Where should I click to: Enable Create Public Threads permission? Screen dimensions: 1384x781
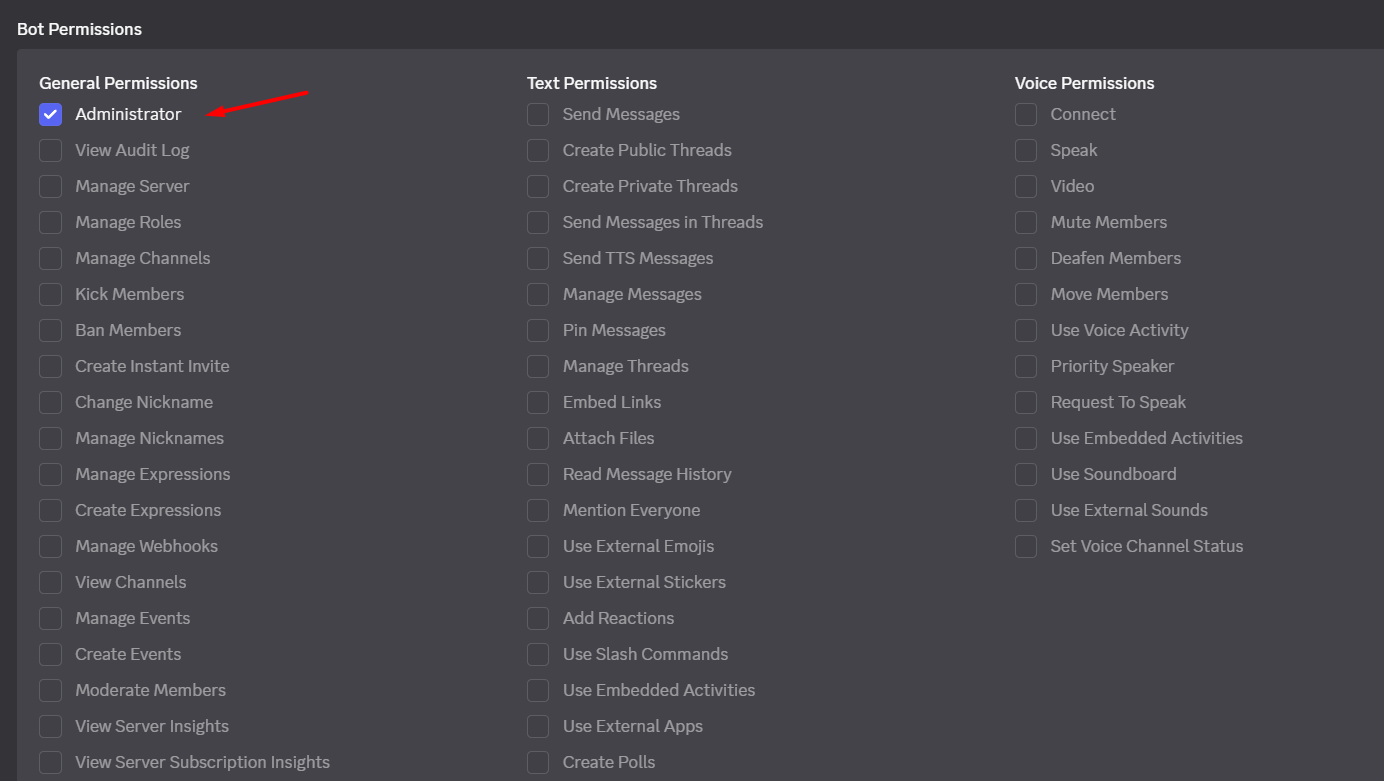pyautogui.click(x=538, y=150)
